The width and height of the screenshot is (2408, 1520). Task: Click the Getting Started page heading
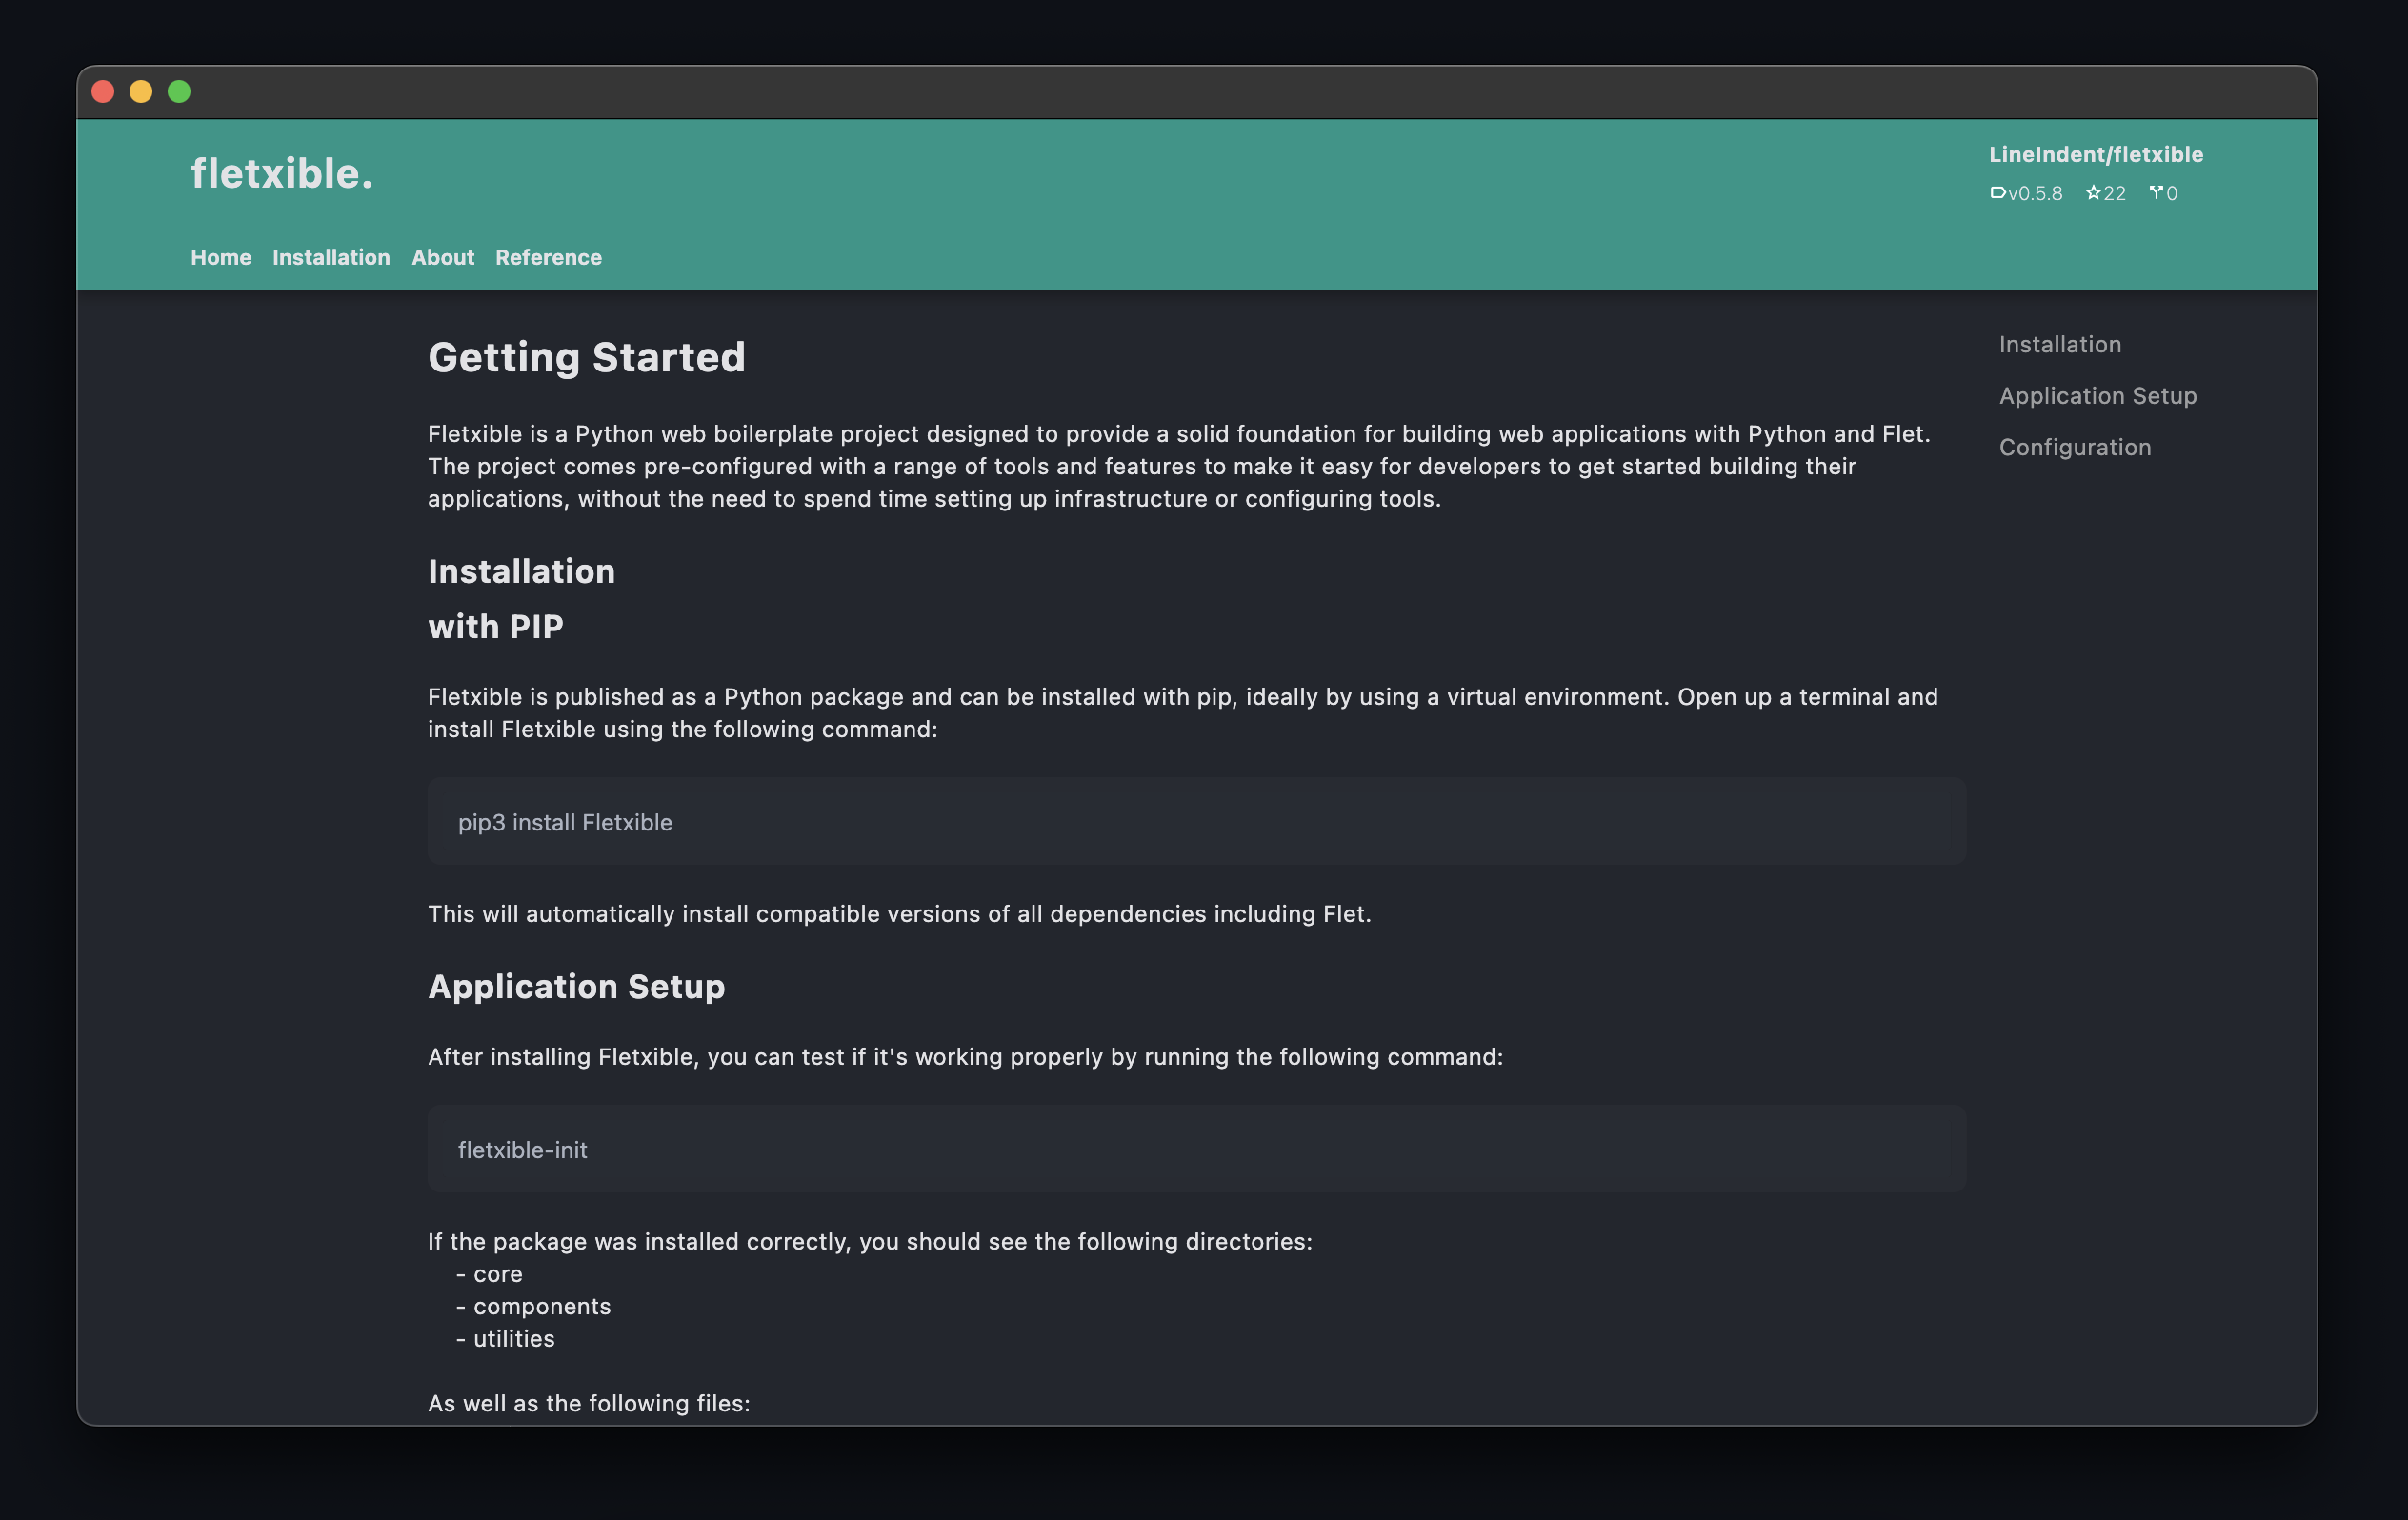[x=586, y=357]
